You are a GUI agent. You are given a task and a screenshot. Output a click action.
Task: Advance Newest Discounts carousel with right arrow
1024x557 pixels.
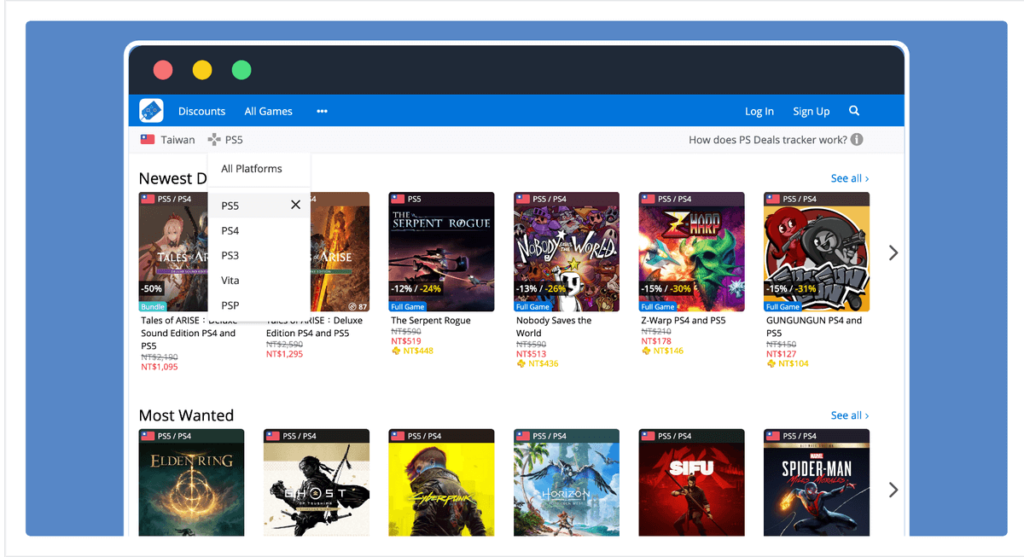[x=893, y=253]
